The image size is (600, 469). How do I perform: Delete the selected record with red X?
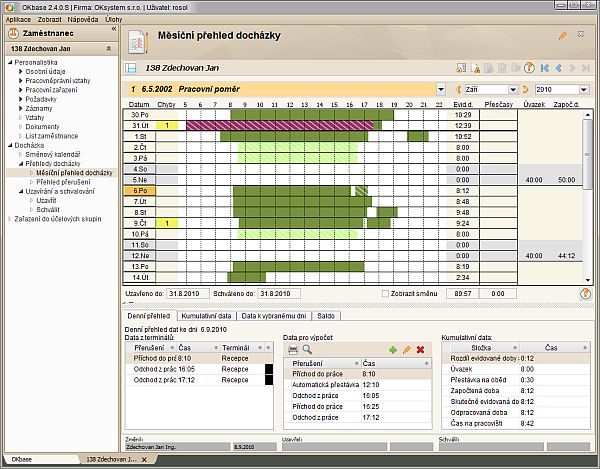(x=420, y=350)
